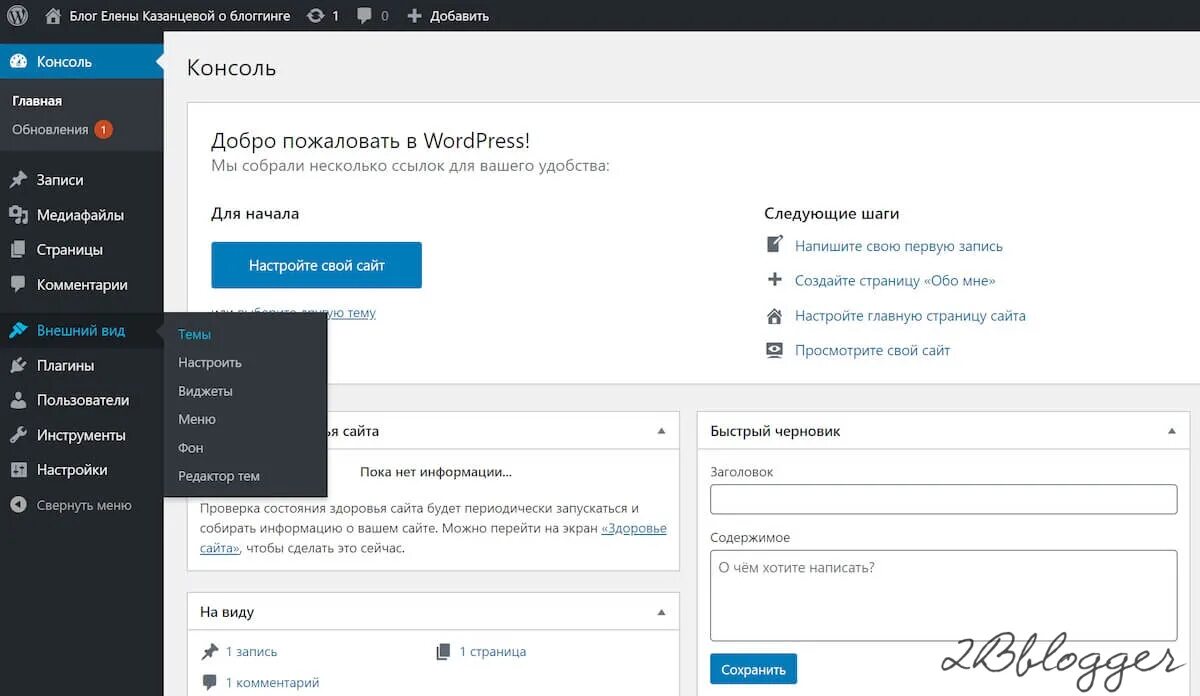The height and width of the screenshot is (696, 1200).
Task: Click the plus icon next to Добавить
Action: coord(415,16)
